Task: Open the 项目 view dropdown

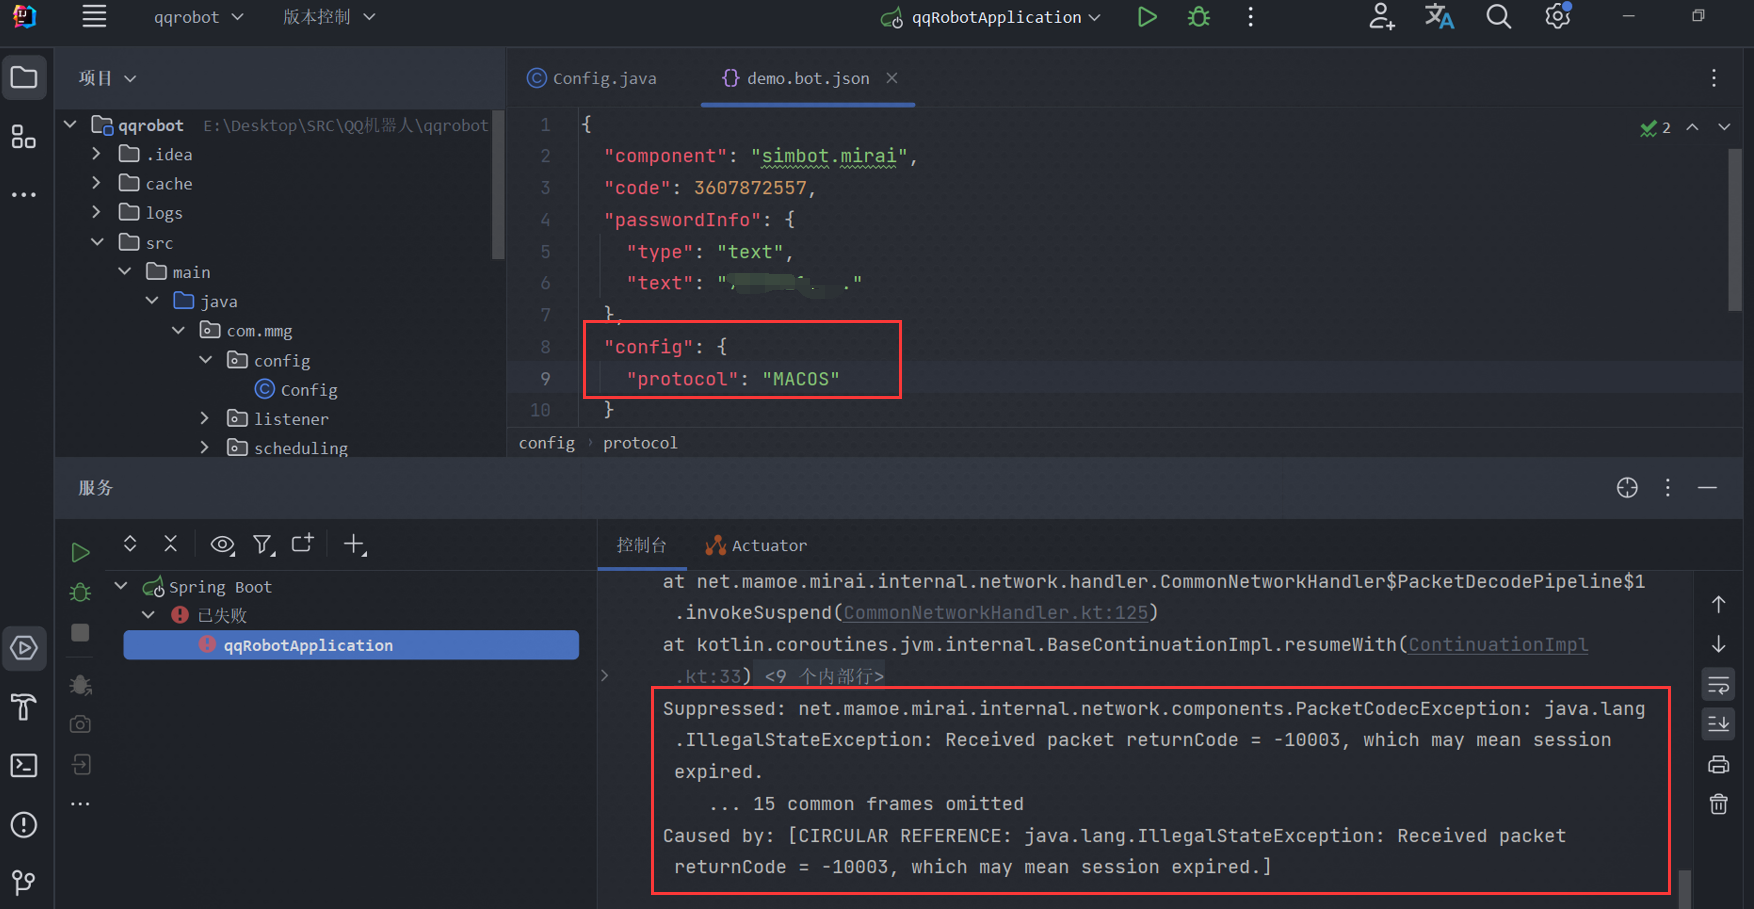Action: tap(107, 78)
